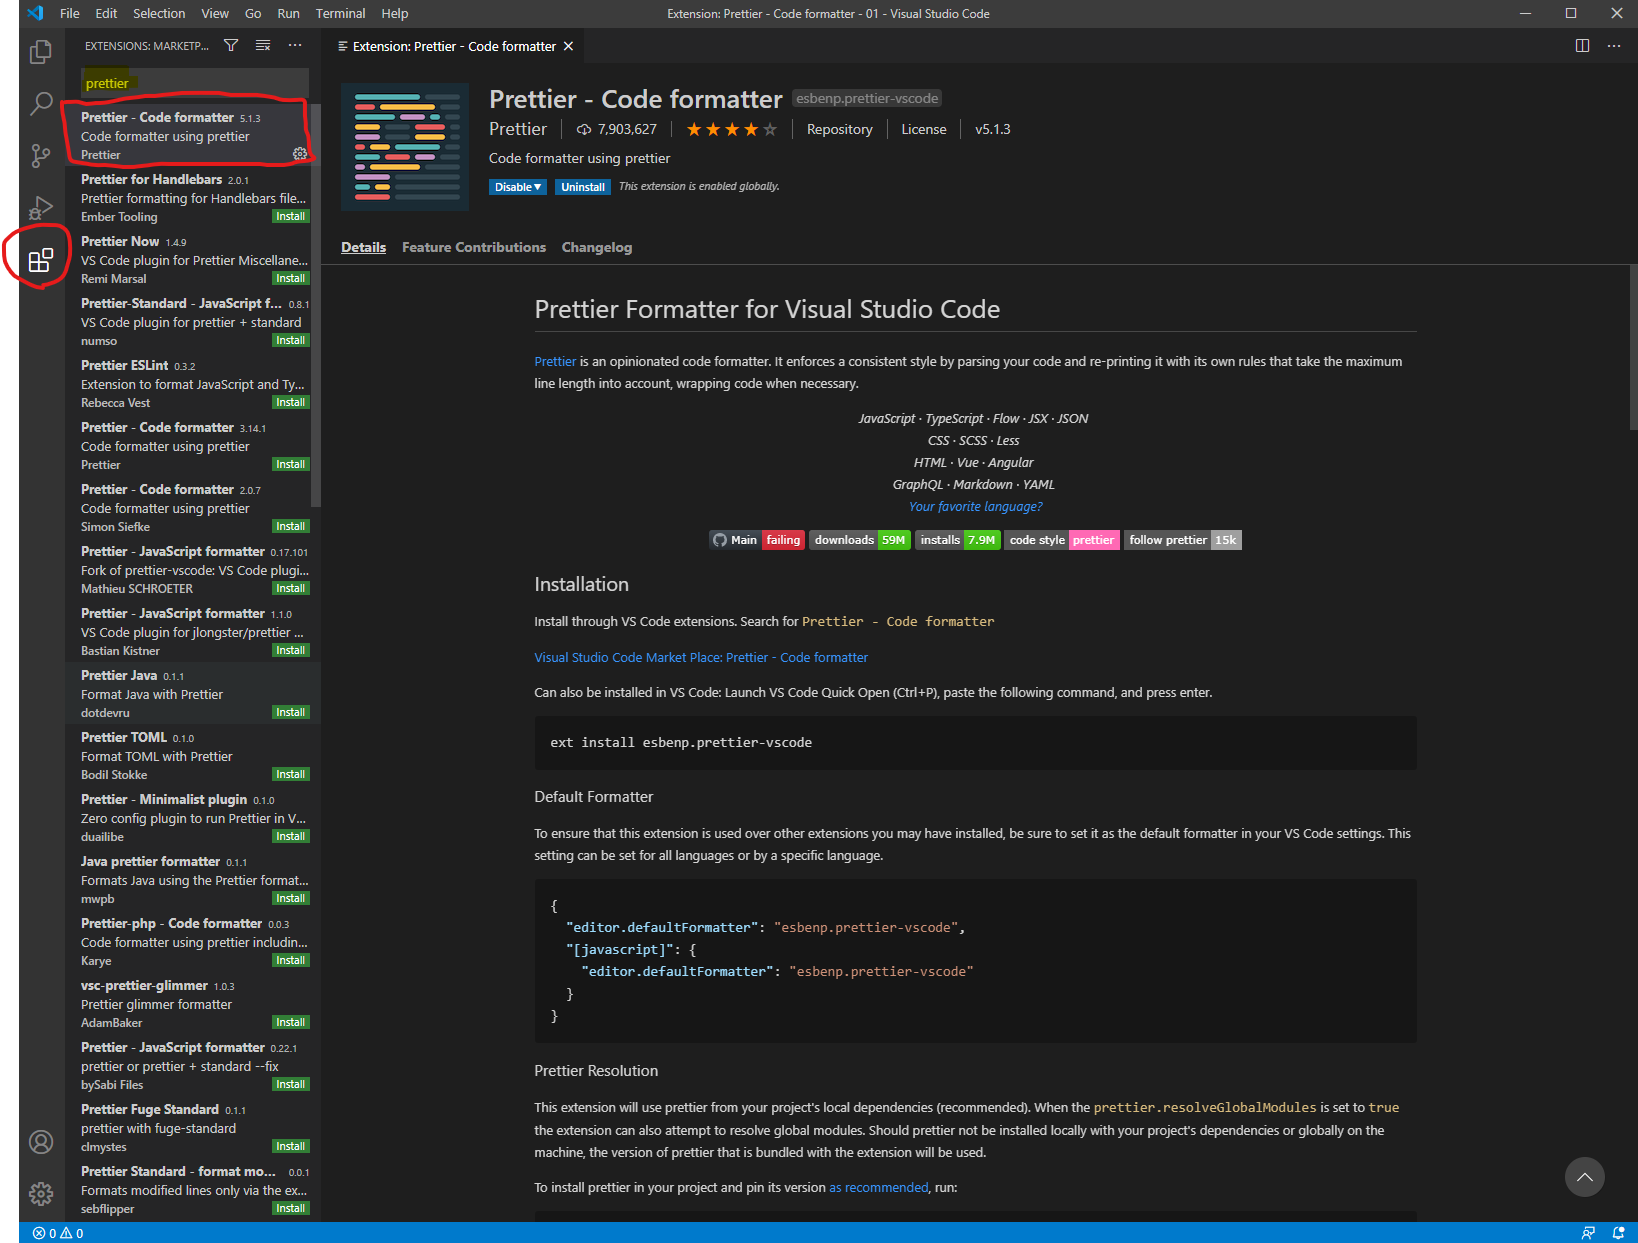
Task: Follow the 'as recommended' link
Action: 879,1188
